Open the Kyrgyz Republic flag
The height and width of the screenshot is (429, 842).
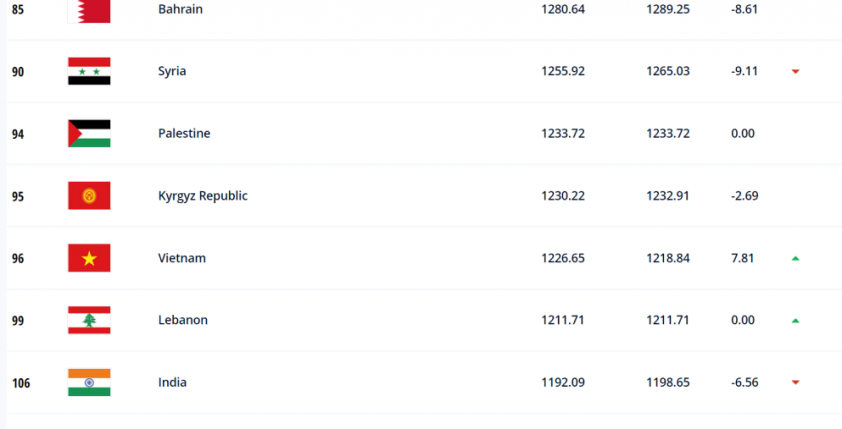pos(89,195)
